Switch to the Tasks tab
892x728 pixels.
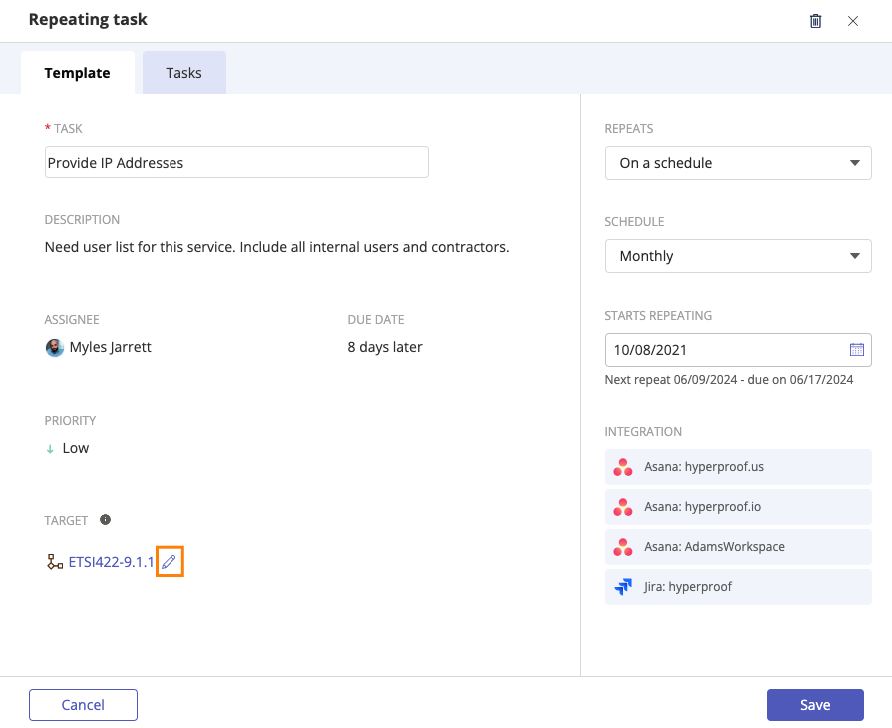click(184, 73)
